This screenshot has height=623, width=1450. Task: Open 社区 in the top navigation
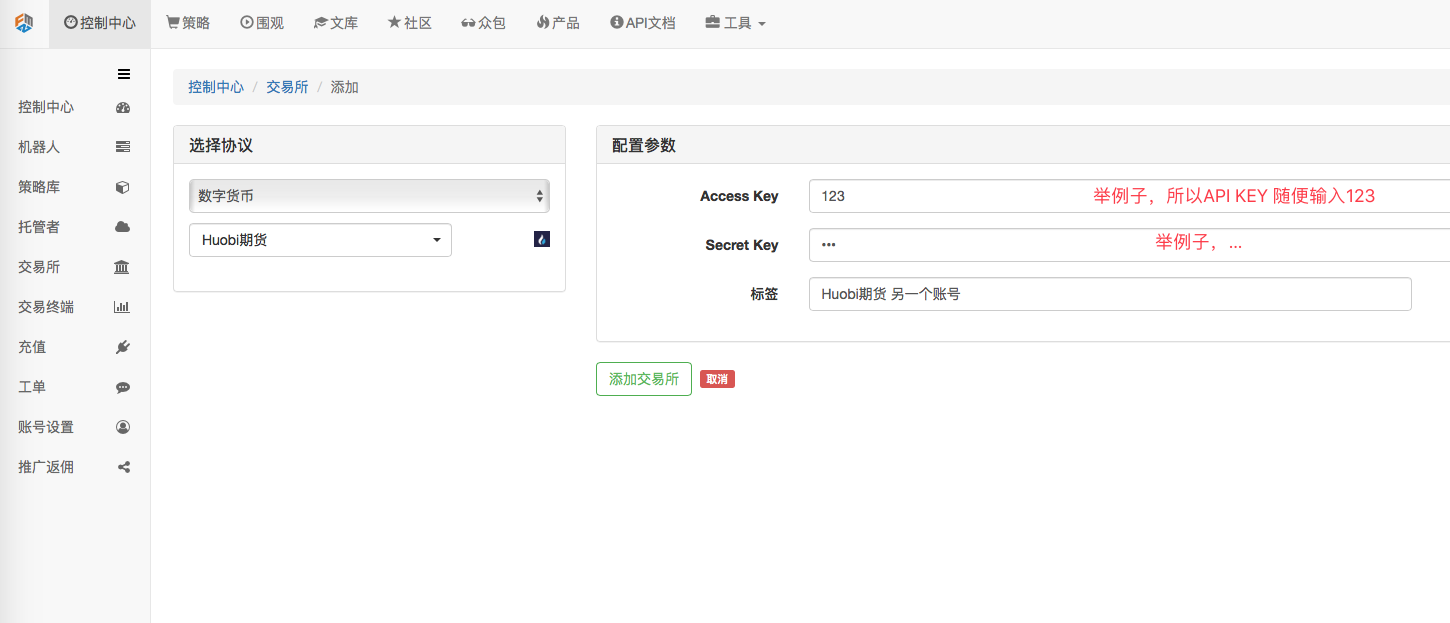click(410, 23)
